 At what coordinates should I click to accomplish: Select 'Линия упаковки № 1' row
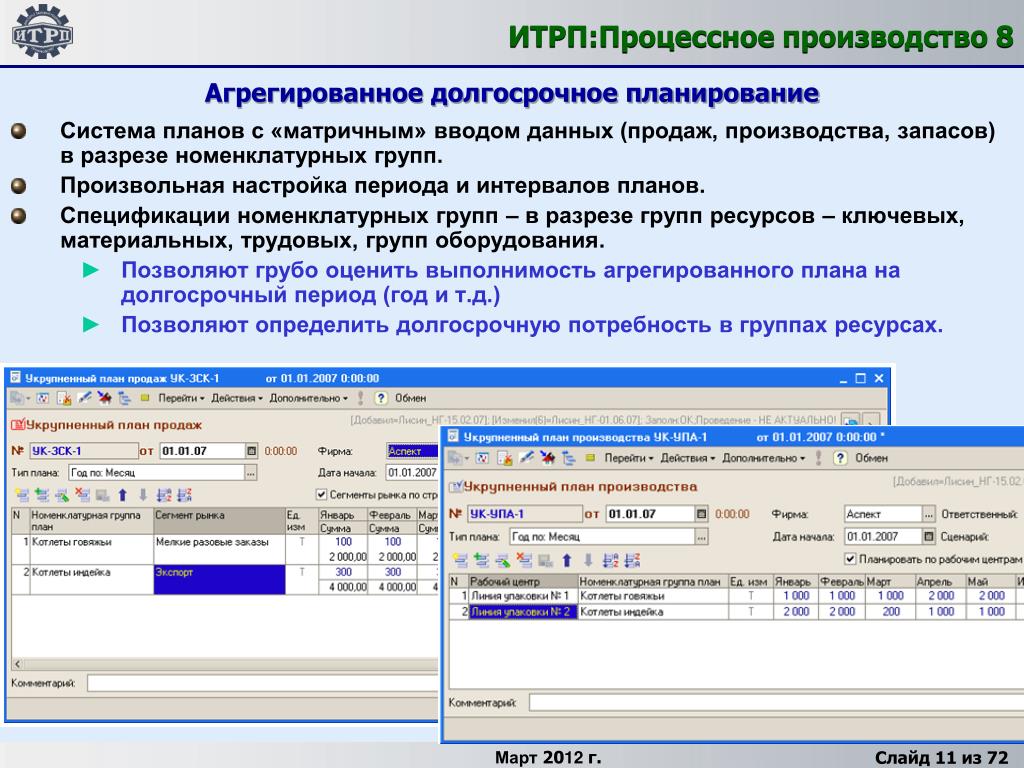[x=523, y=596]
